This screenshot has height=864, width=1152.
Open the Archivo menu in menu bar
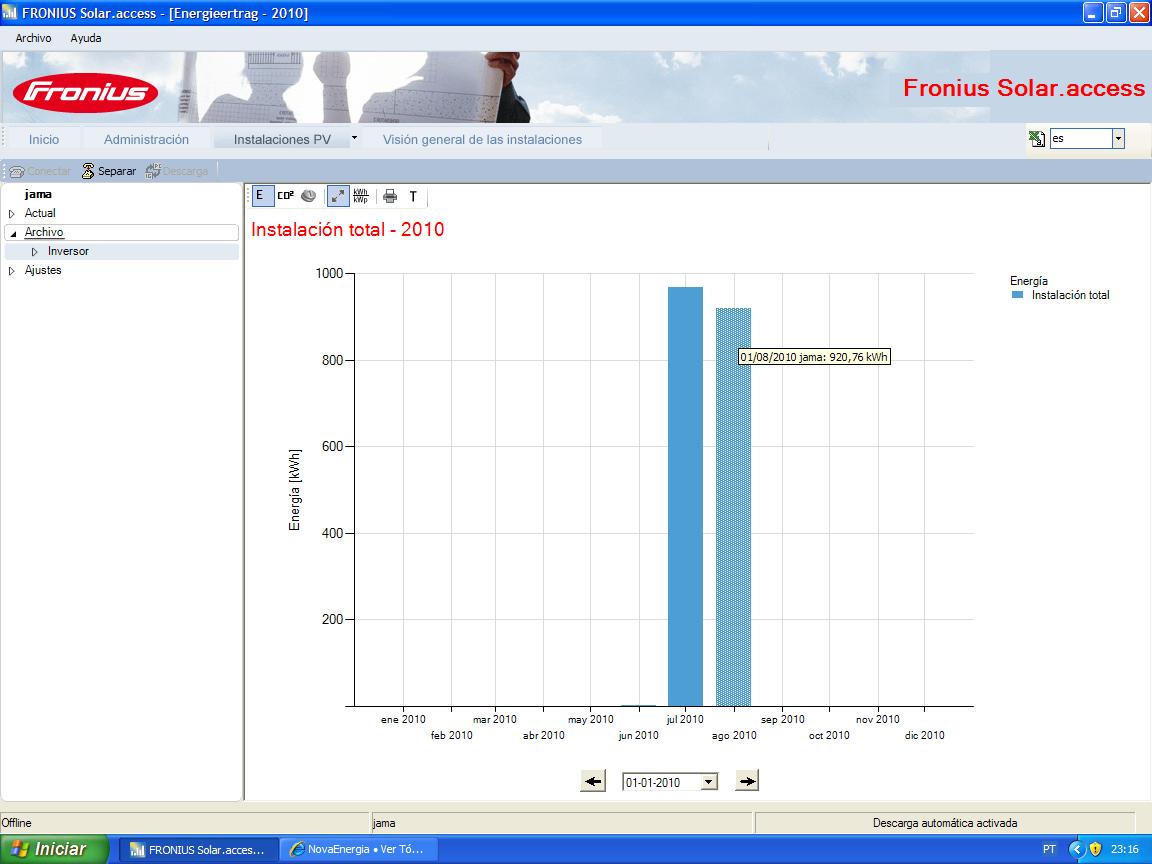[x=34, y=38]
